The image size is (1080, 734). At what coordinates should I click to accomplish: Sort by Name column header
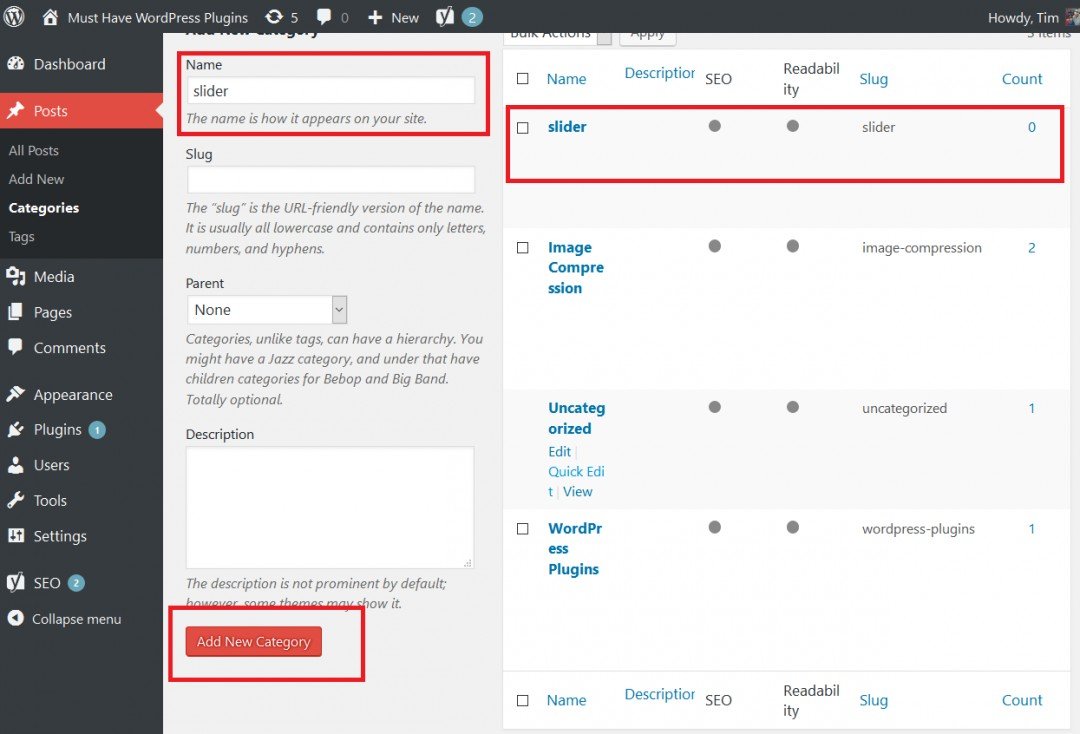coord(566,79)
